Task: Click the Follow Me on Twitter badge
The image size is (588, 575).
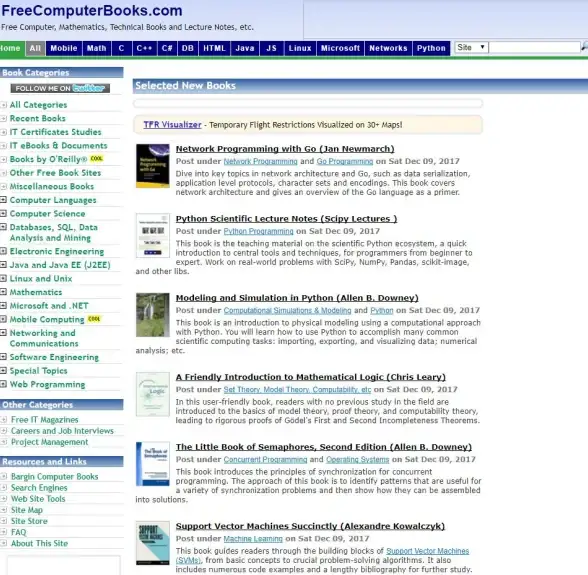Action: (60, 88)
